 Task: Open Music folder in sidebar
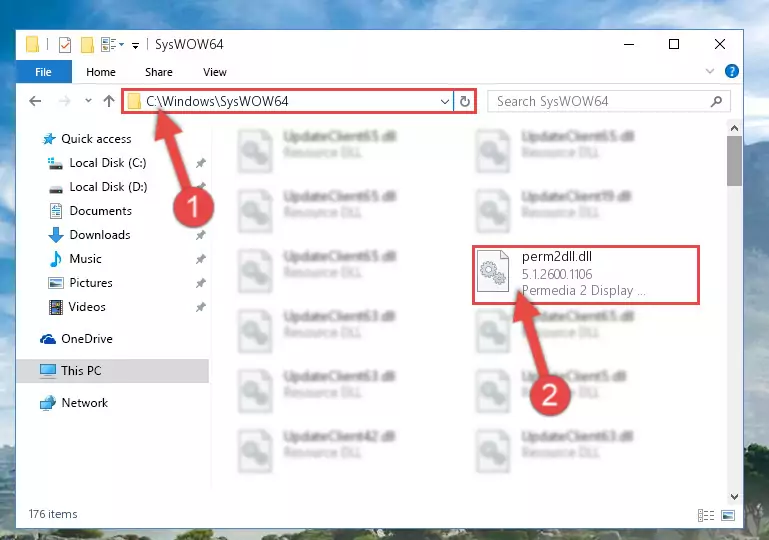pyautogui.click(x=85, y=259)
